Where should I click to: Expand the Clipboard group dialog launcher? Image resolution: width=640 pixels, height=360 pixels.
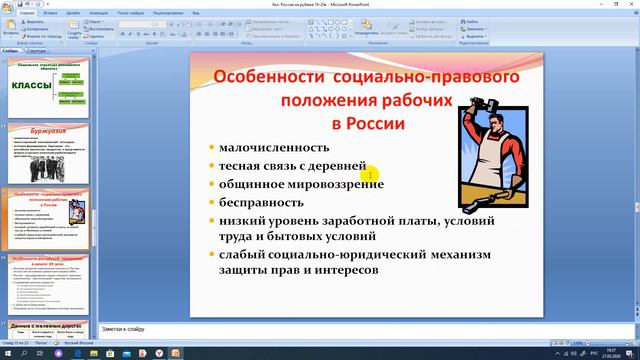pyautogui.click(x=61, y=43)
